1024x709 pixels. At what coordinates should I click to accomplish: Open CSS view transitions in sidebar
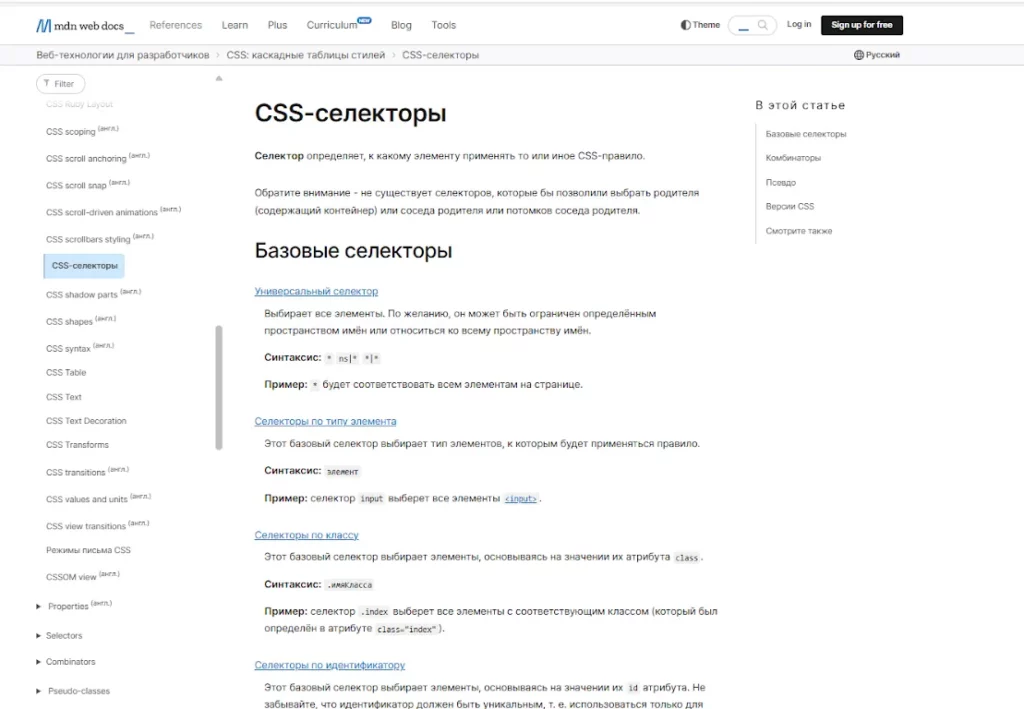tap(97, 524)
